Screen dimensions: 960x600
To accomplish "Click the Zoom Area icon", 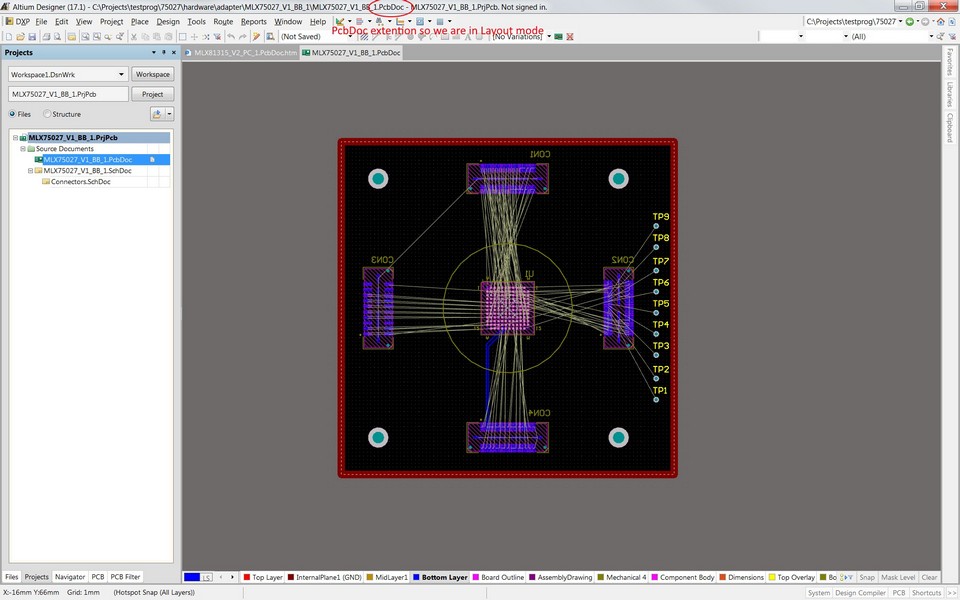I will [97, 37].
